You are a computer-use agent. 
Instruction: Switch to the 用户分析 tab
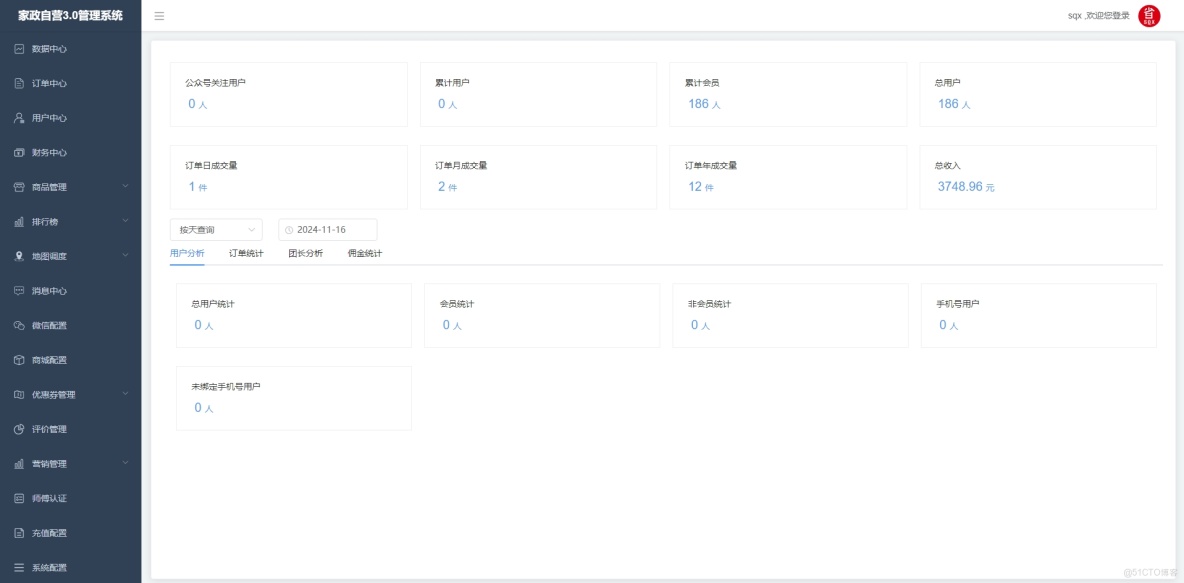tap(187, 254)
